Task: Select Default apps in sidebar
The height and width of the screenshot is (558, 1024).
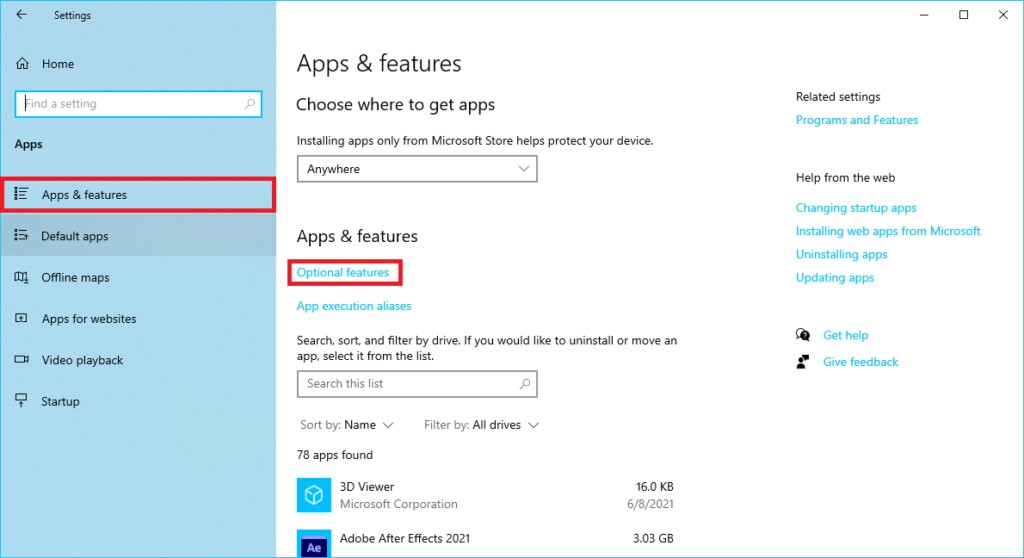Action: tap(138, 236)
